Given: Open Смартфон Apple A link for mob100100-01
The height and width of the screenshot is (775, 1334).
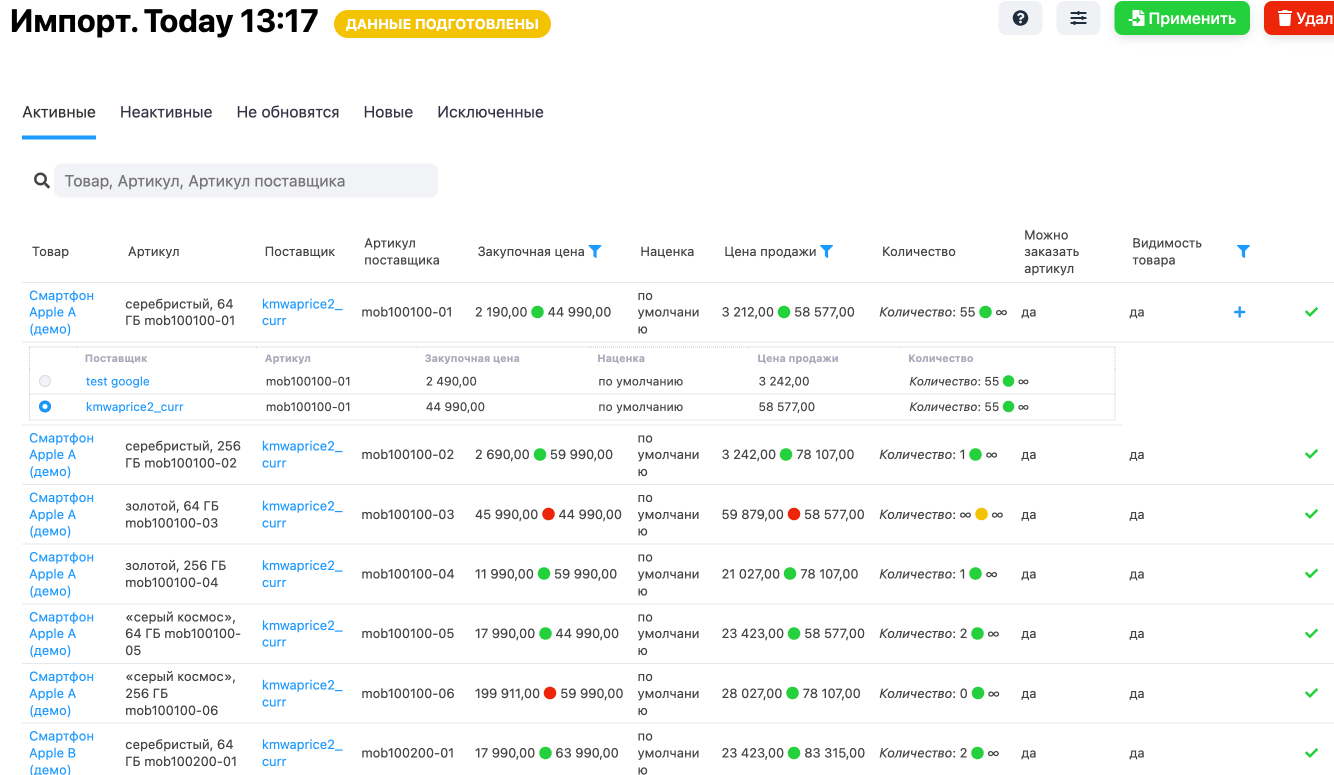Looking at the screenshot, I should coord(61,312).
